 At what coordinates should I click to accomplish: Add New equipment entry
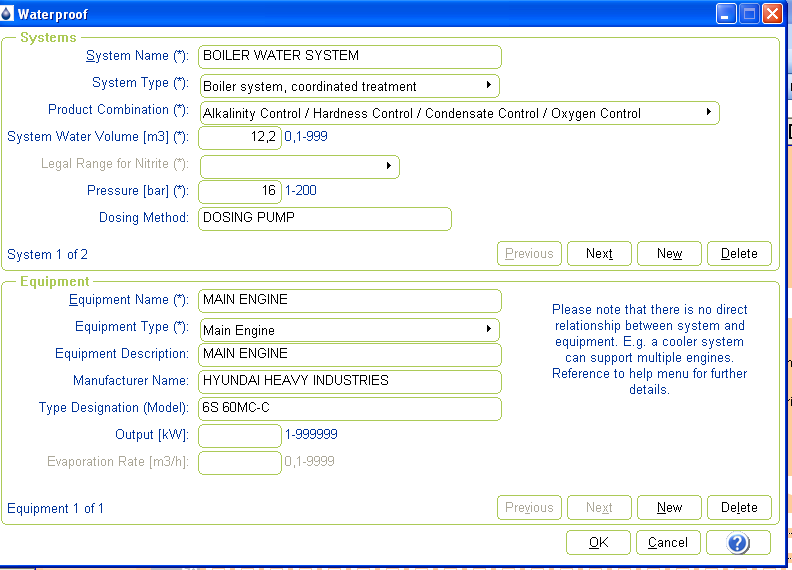click(669, 508)
